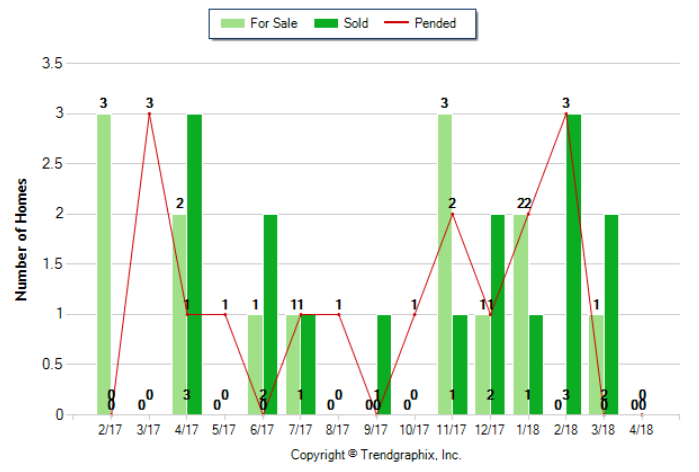Click the For Sale bar for 11/17
The image size is (699, 472).
click(444, 264)
